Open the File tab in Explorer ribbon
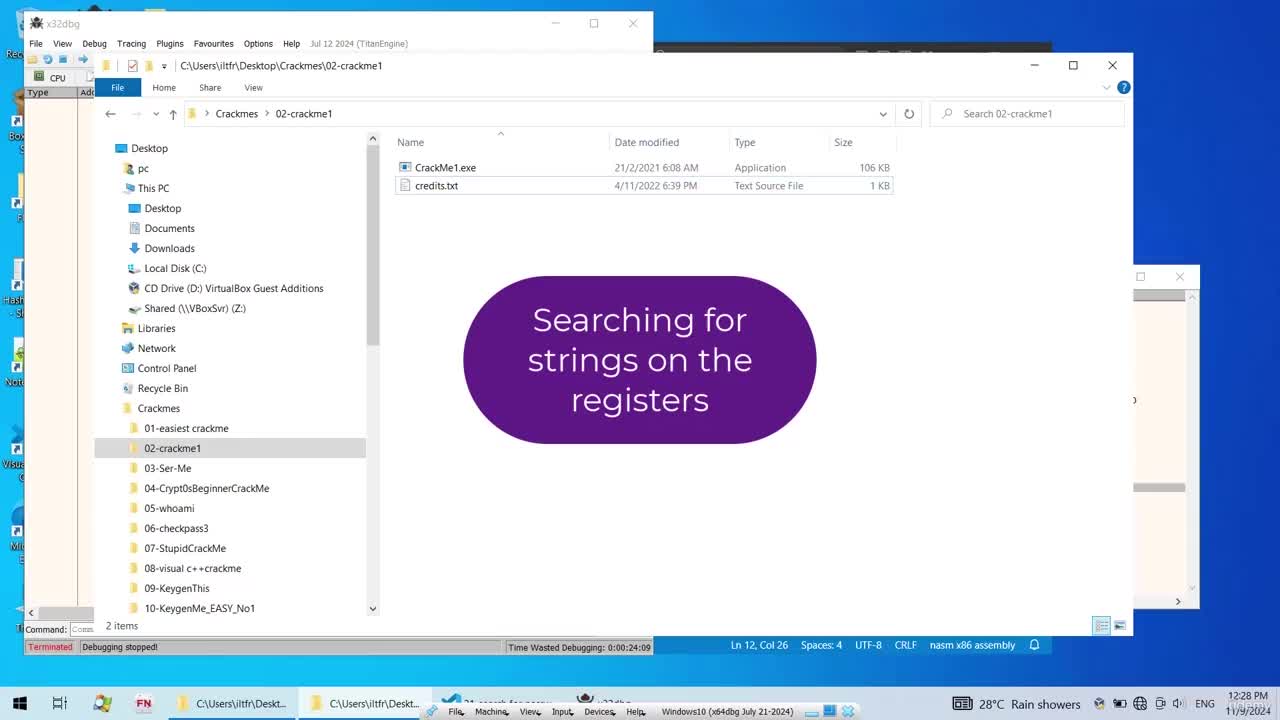Image resolution: width=1280 pixels, height=720 pixels. 117,88
